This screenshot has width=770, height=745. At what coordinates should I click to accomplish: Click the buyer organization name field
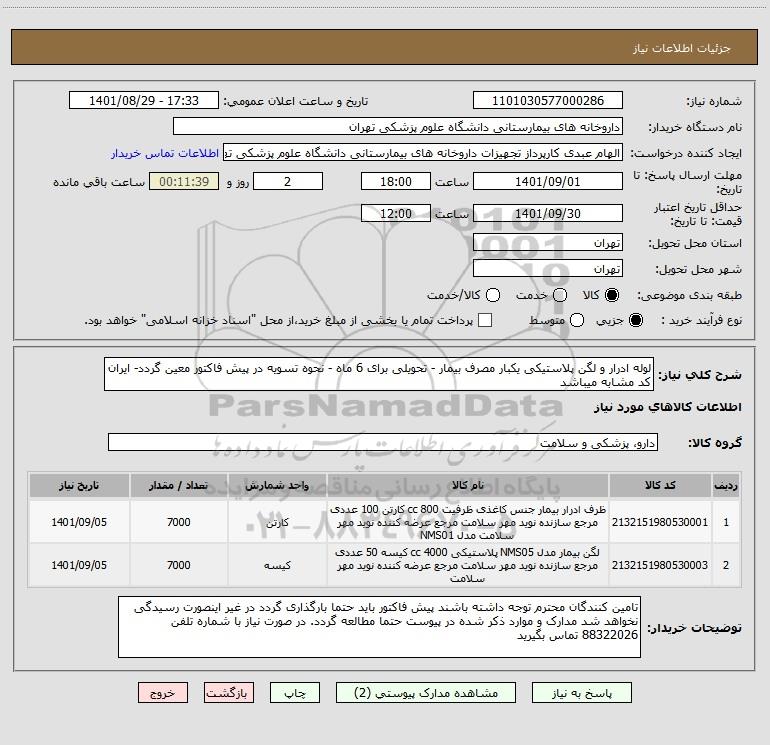pyautogui.click(x=398, y=126)
